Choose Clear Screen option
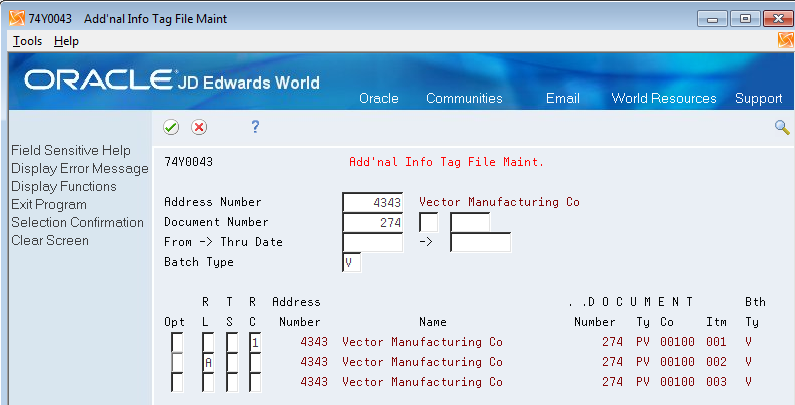The width and height of the screenshot is (795, 405). click(50, 240)
